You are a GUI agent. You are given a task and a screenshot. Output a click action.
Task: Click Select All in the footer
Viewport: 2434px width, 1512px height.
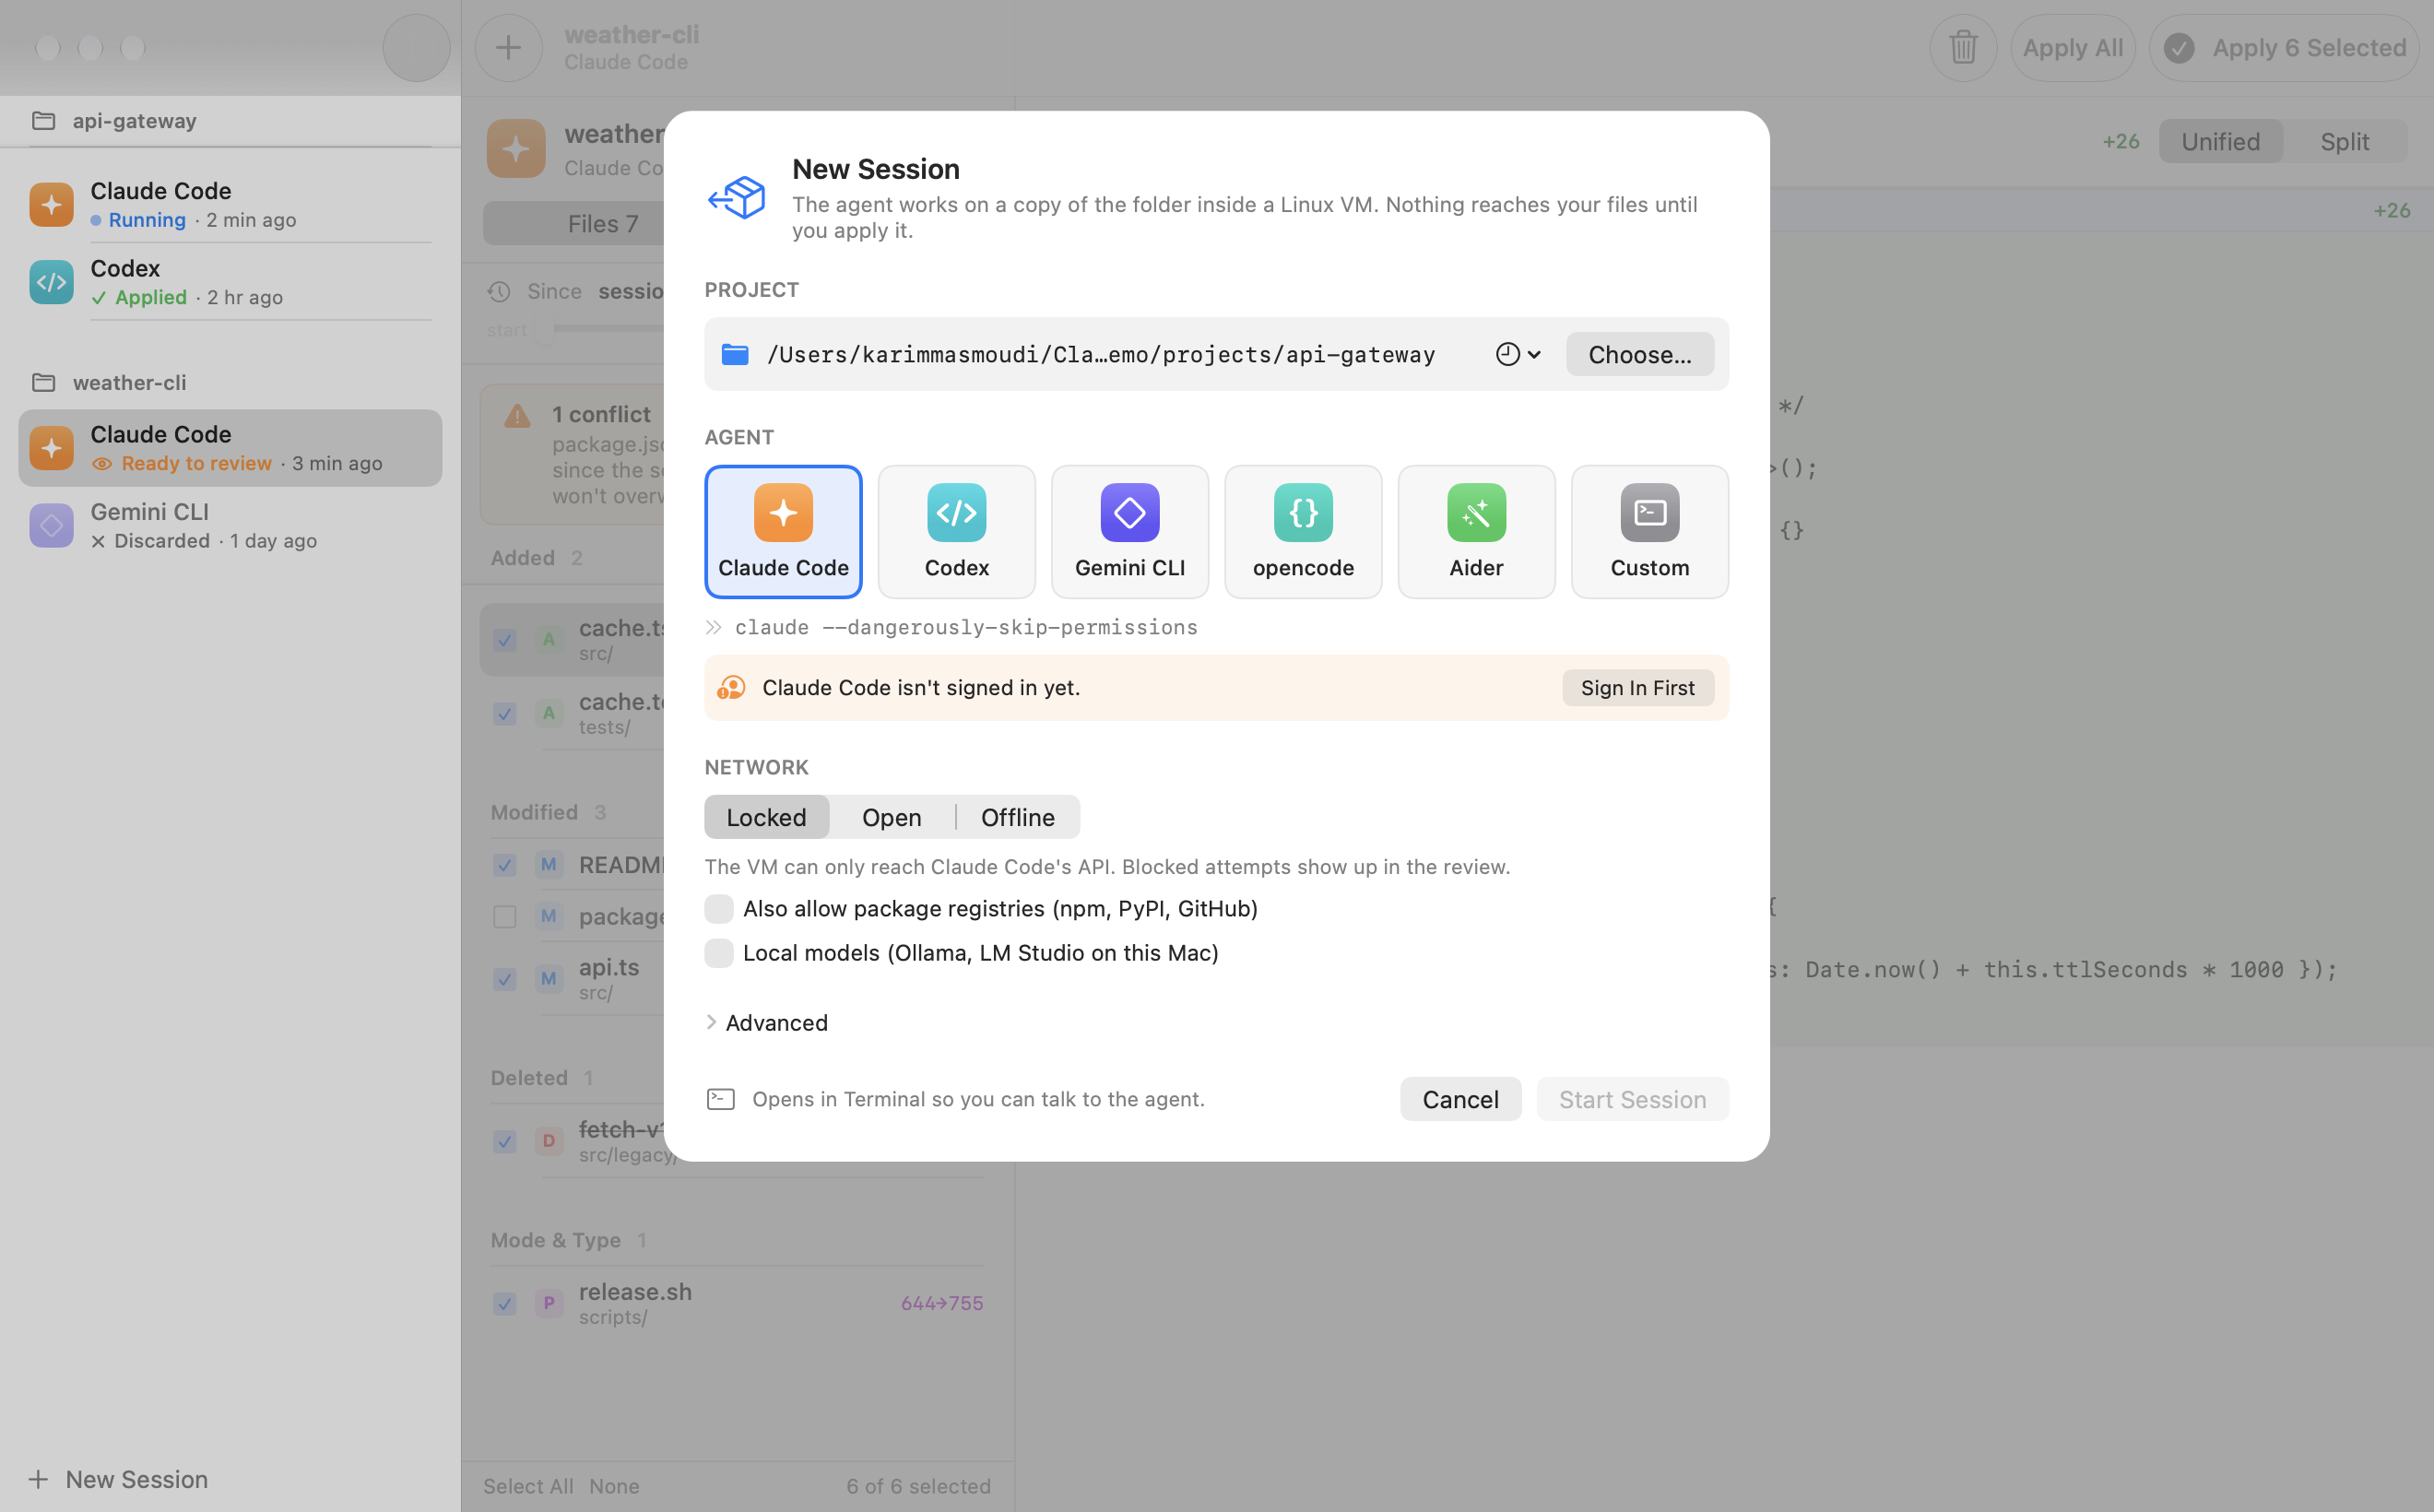[528, 1486]
